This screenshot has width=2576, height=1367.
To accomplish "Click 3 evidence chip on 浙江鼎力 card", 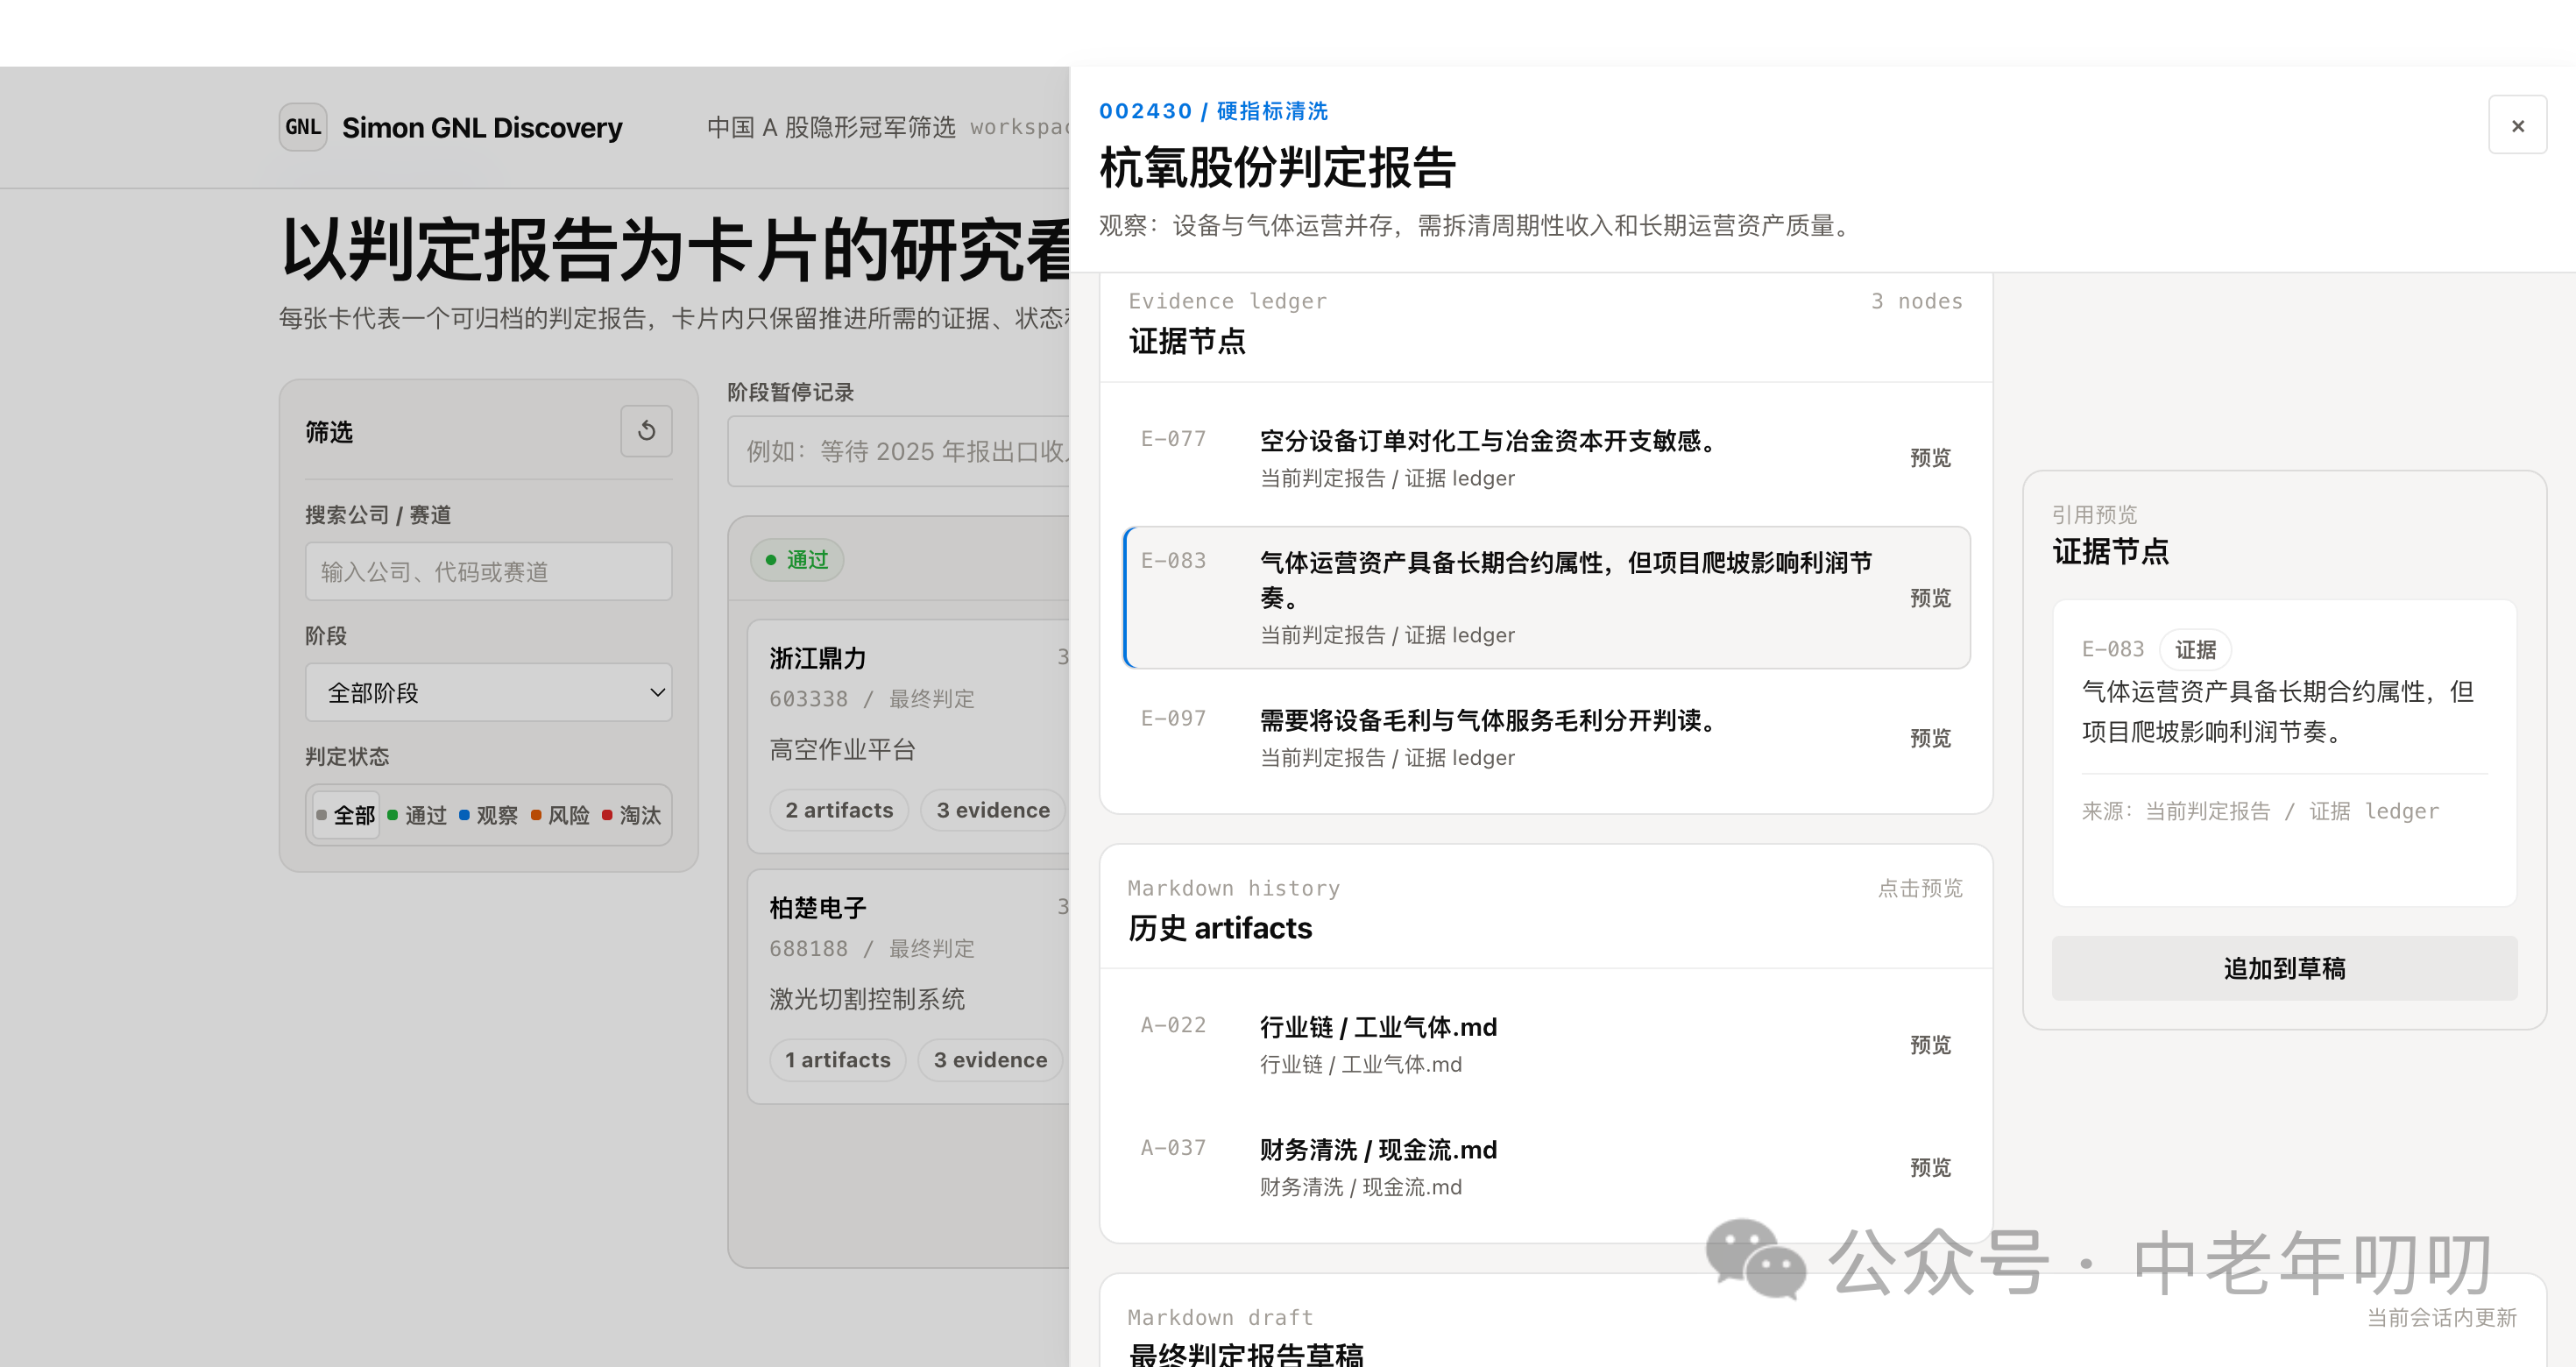I will pos(993,810).
